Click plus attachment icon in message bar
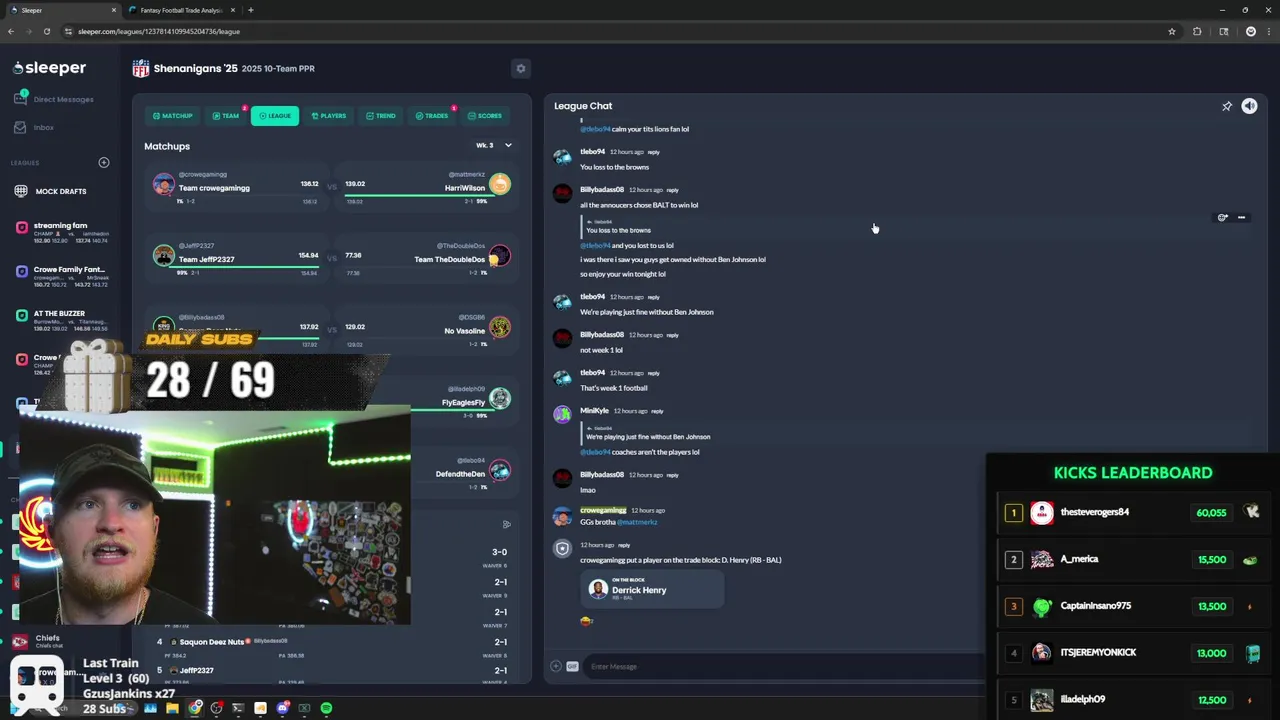1280x720 pixels. pyautogui.click(x=556, y=666)
